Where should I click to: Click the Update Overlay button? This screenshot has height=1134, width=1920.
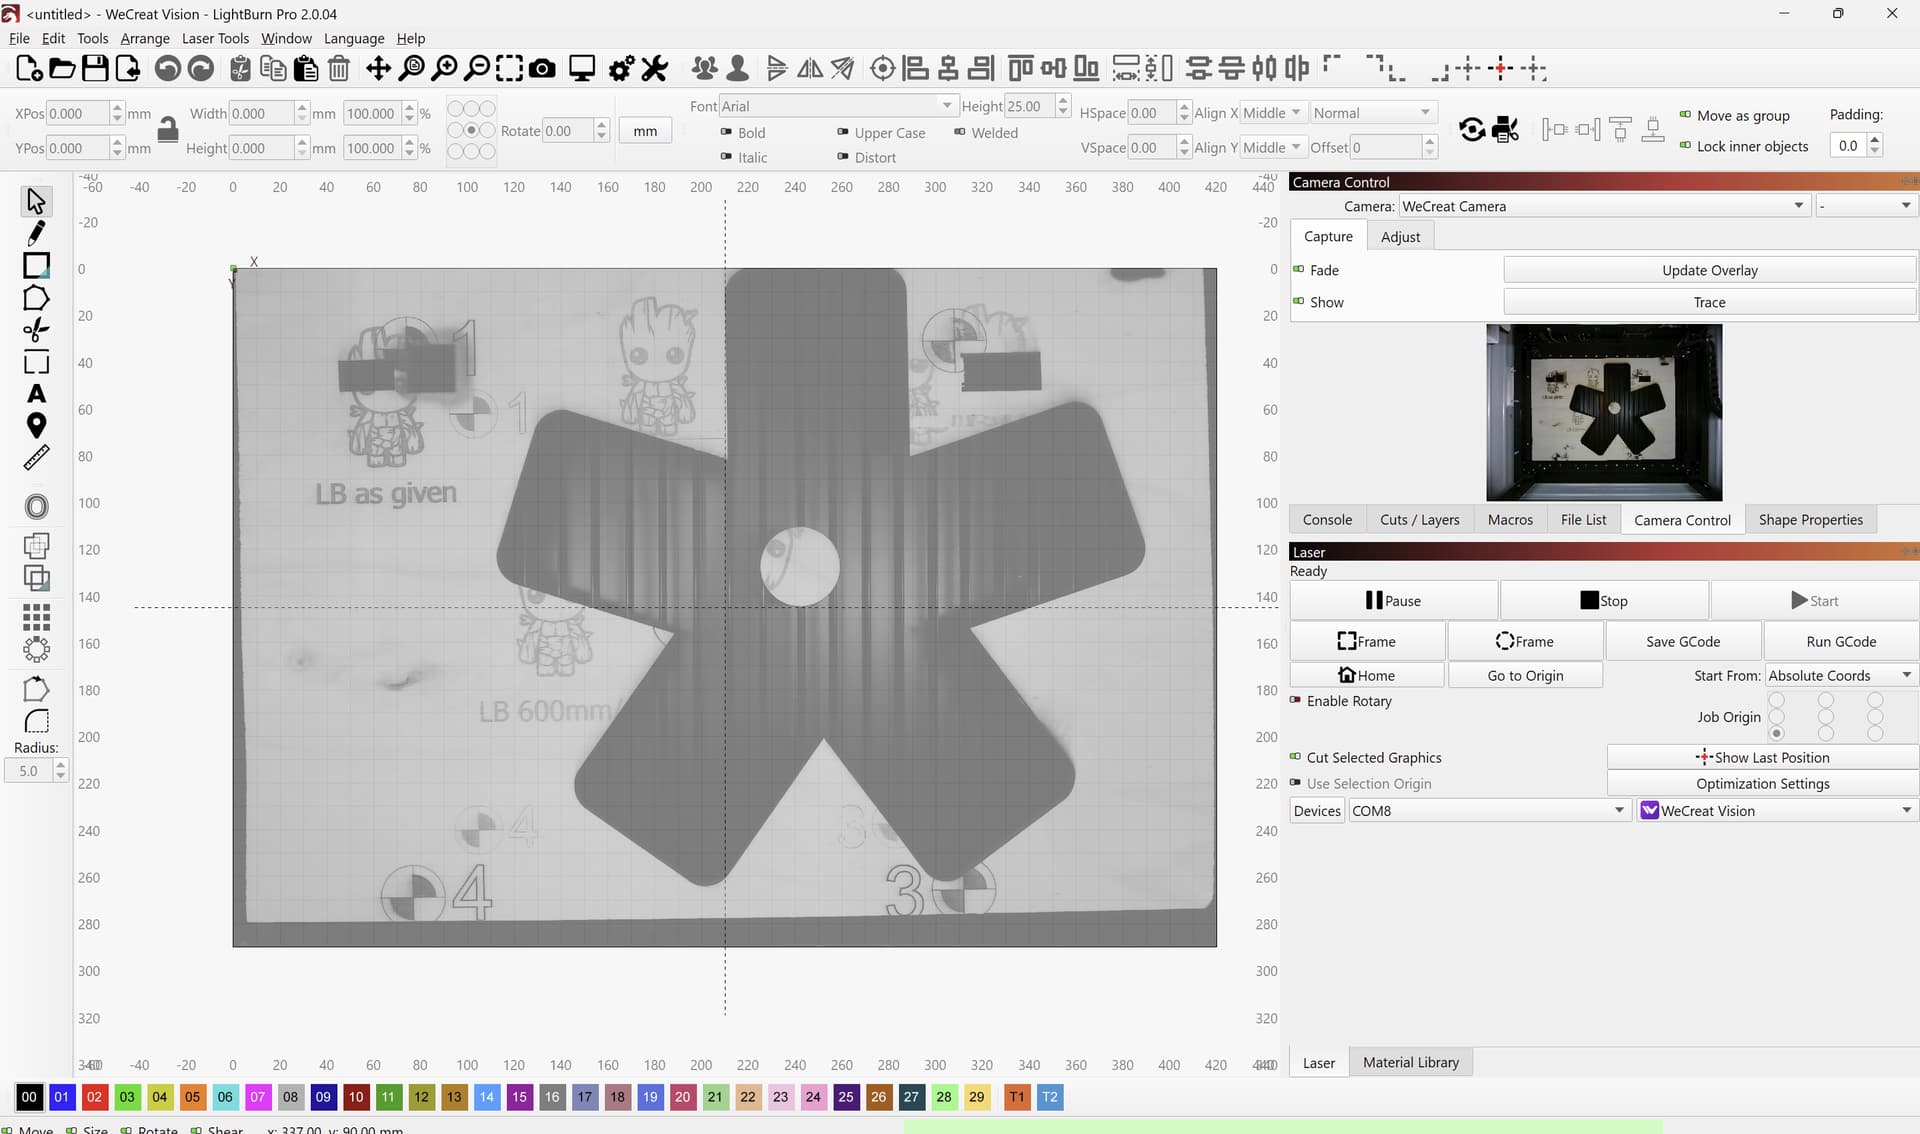(x=1709, y=270)
